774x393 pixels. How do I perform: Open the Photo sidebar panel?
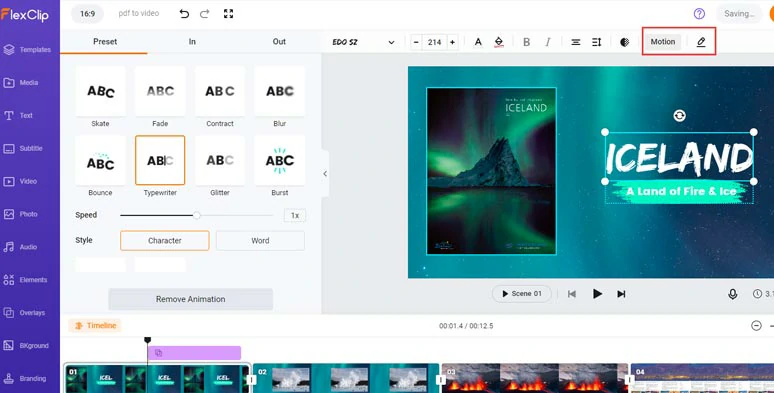[21, 214]
